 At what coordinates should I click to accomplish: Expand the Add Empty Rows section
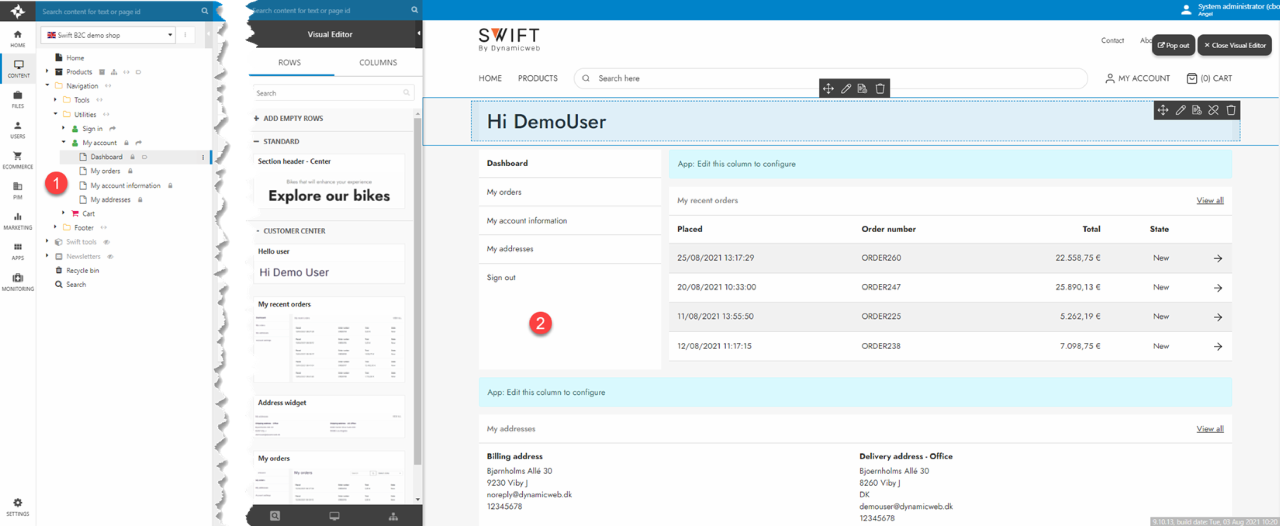tap(256, 118)
